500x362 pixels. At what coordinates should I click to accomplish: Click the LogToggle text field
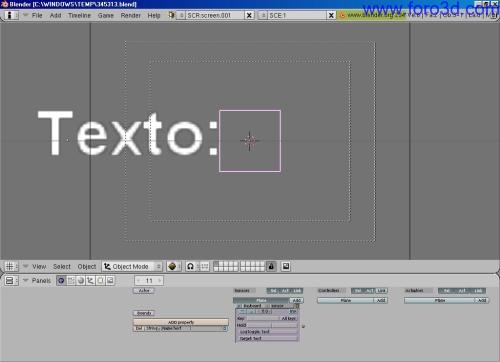(x=267, y=332)
